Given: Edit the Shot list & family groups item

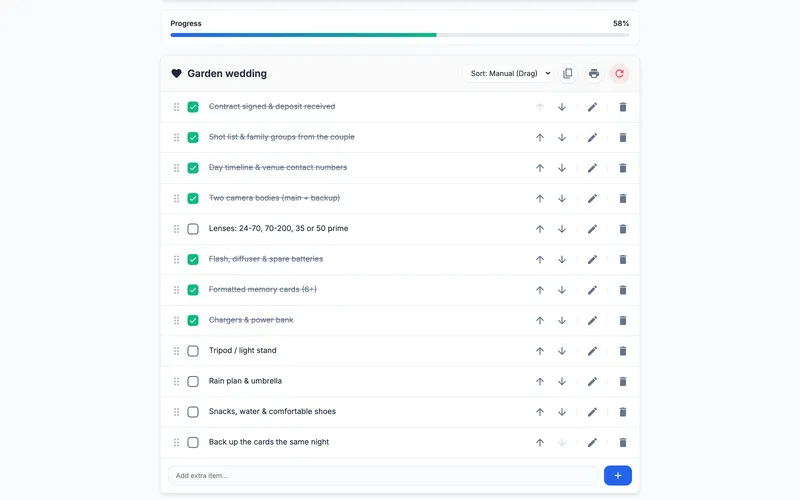Looking at the screenshot, I should click(592, 137).
